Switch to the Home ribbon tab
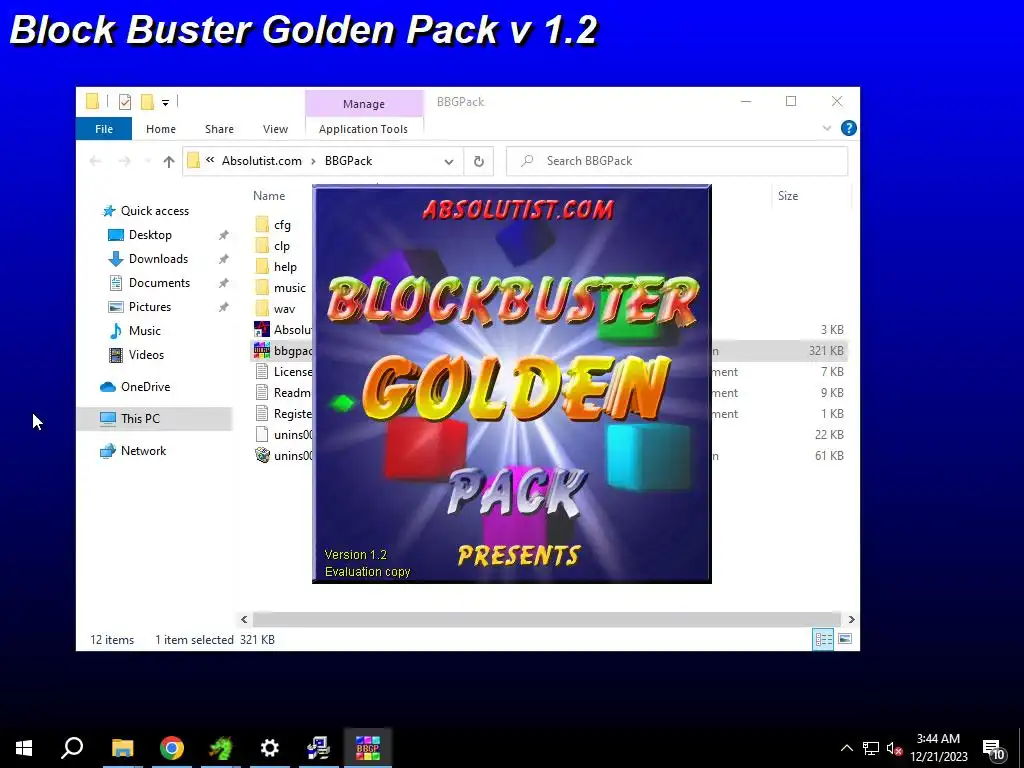The image size is (1024, 768). 161,129
